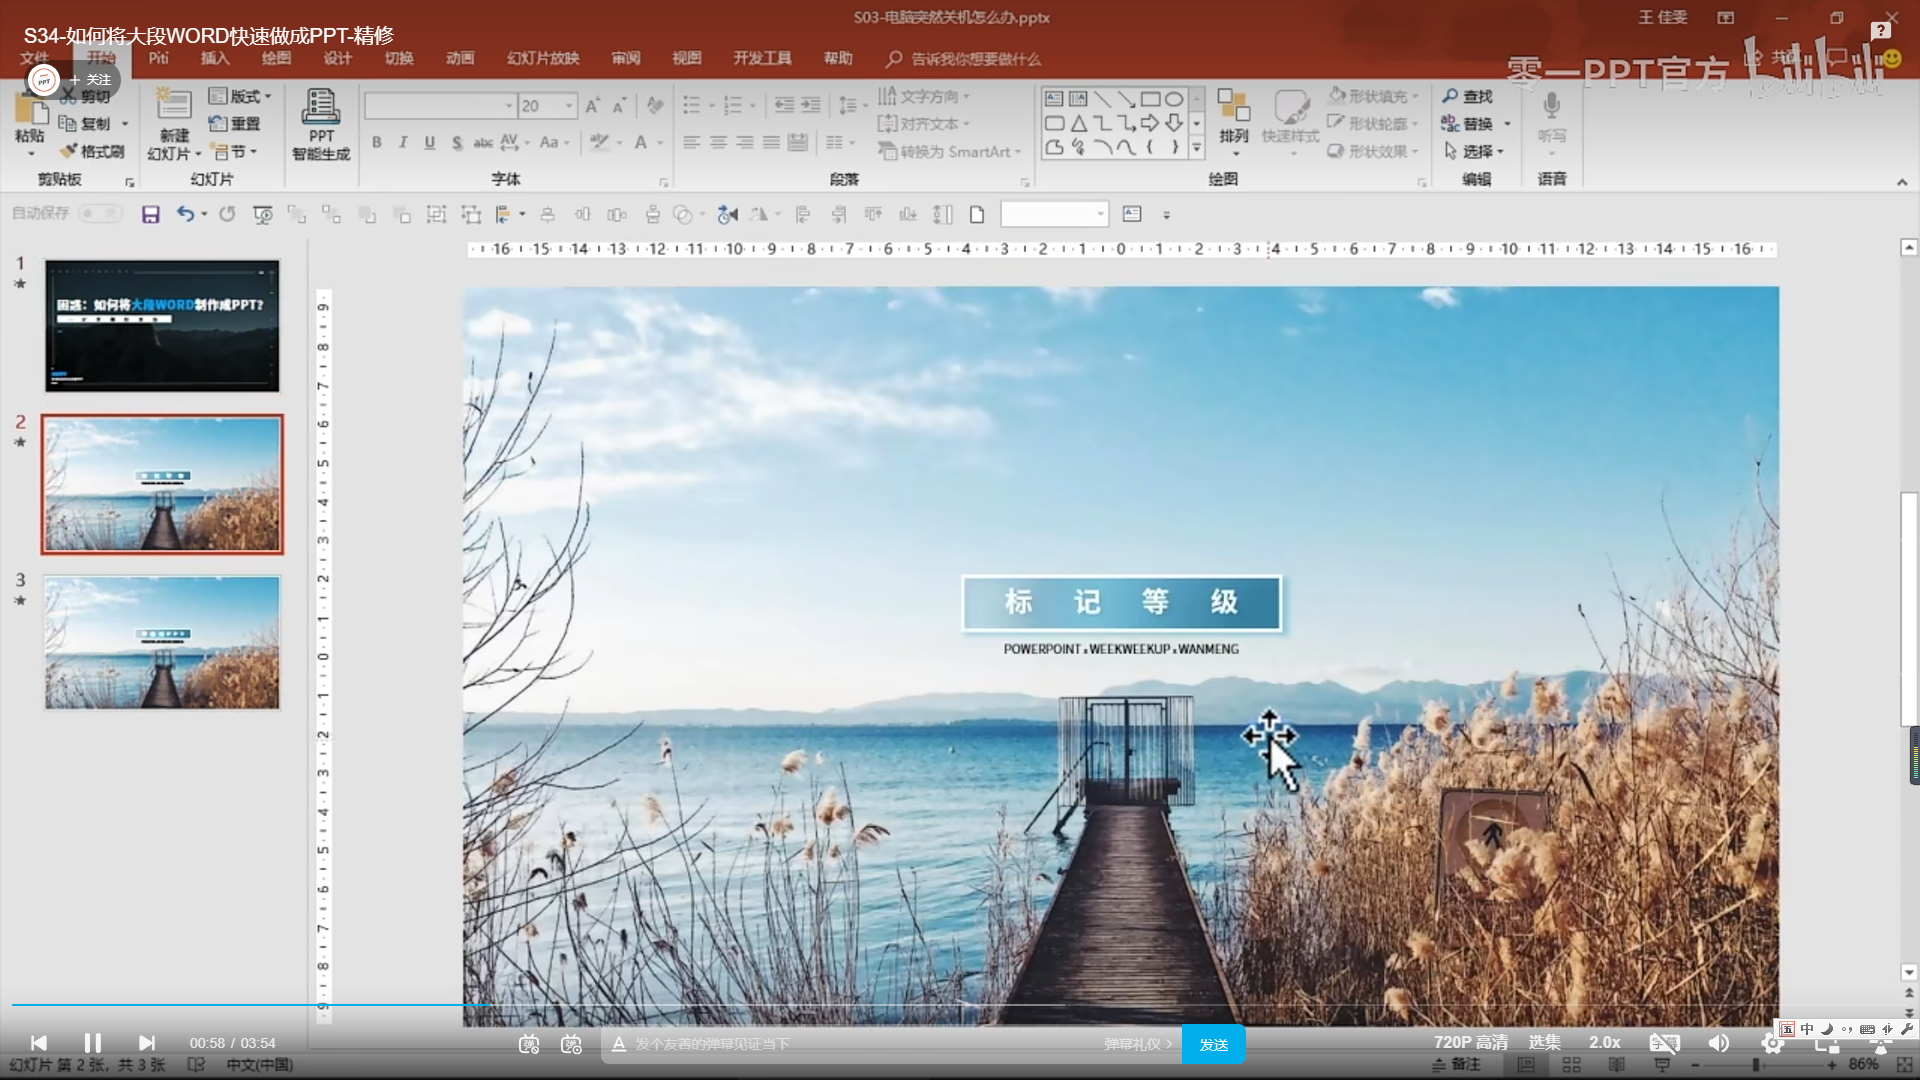Expand the shapes gallery More arrow

tap(1197, 148)
